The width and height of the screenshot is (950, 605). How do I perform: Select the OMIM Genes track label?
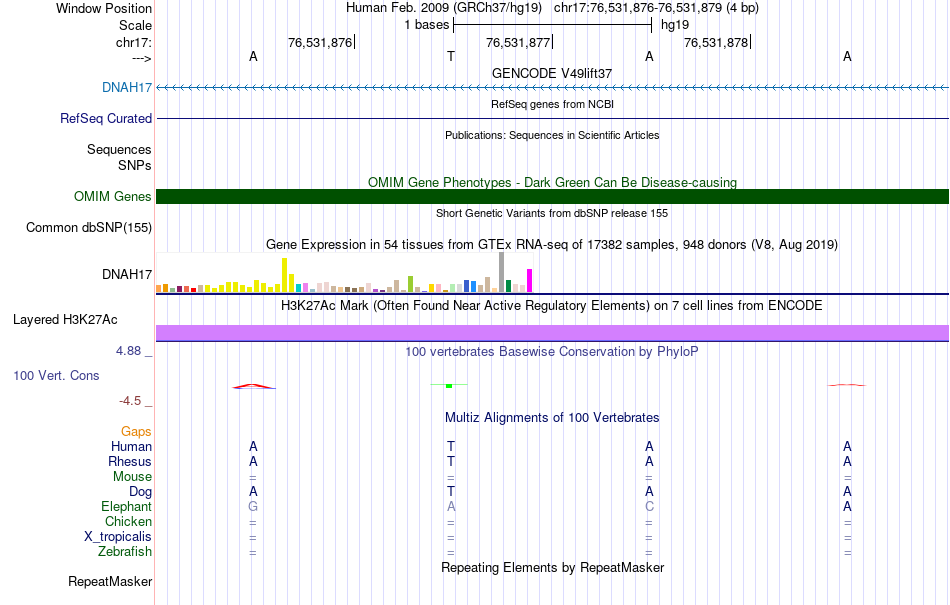[x=113, y=196]
